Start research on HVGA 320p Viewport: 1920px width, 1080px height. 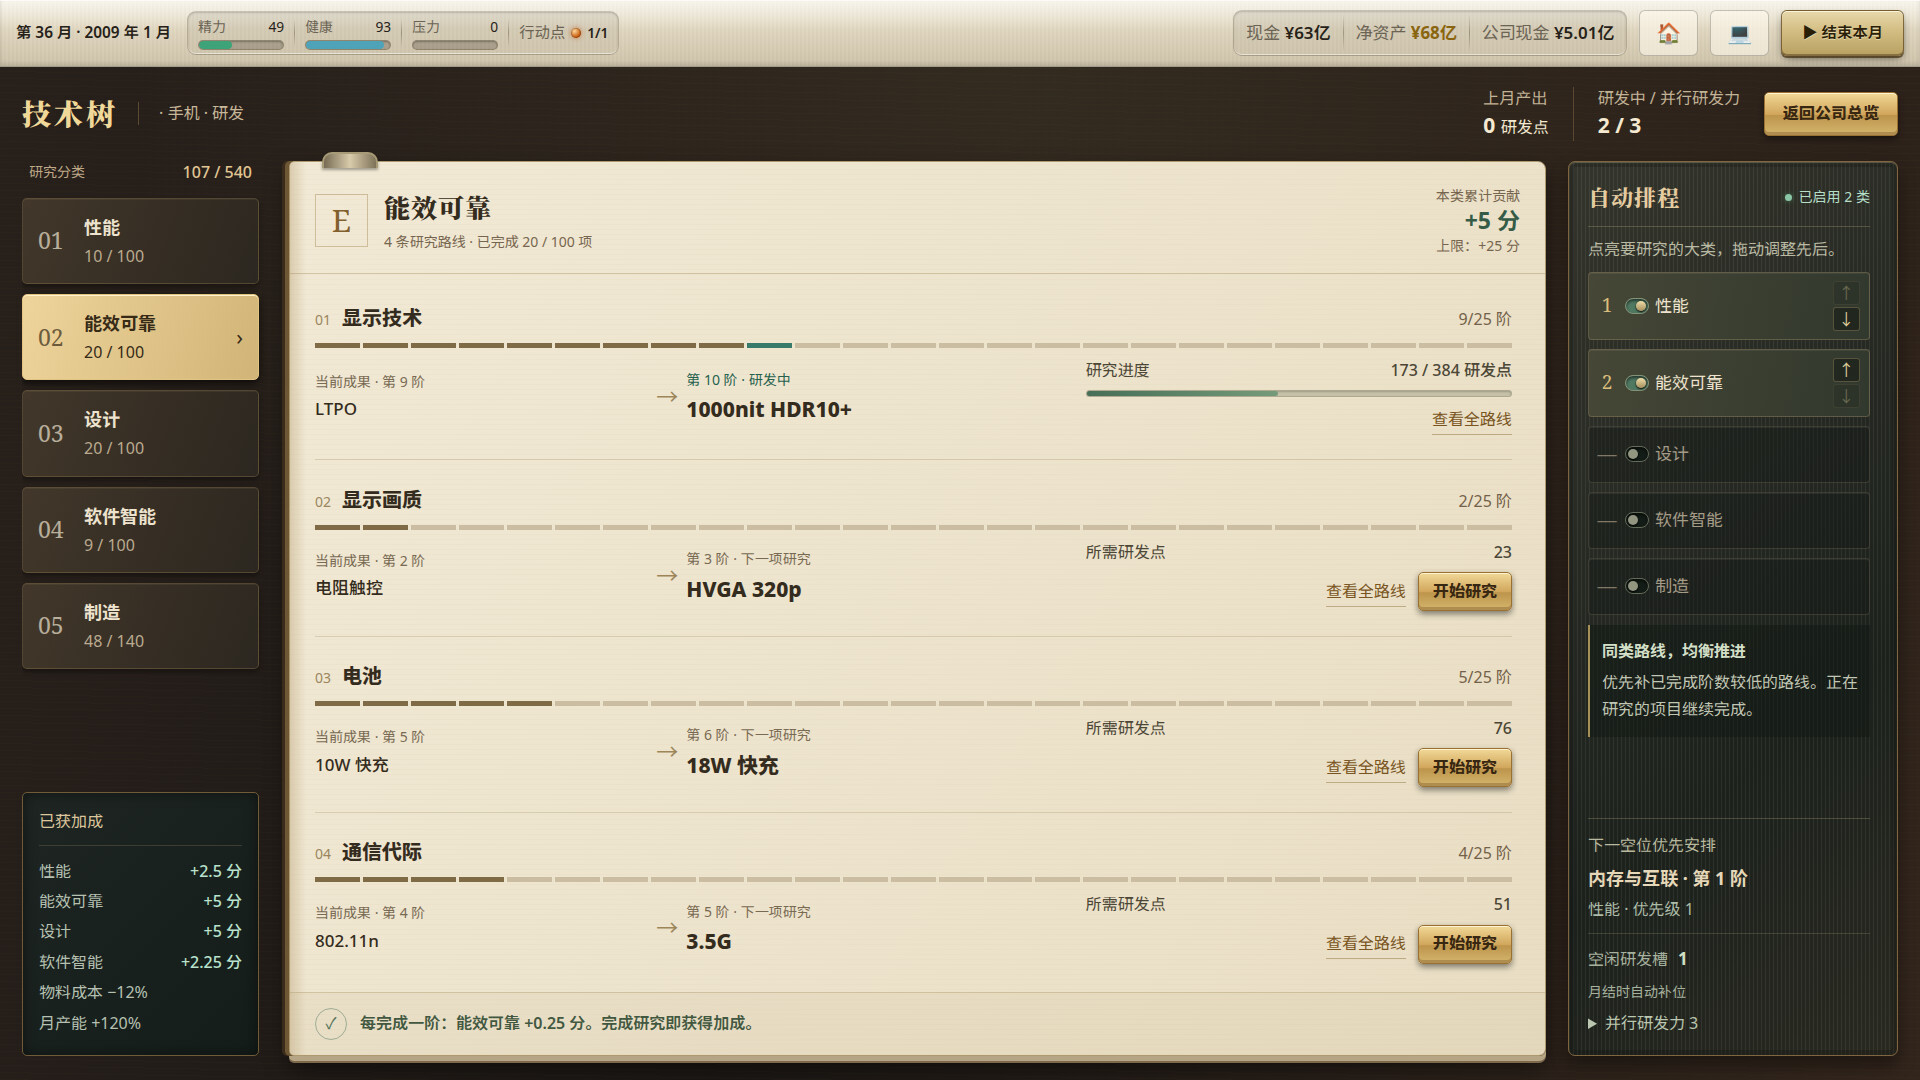click(x=1465, y=591)
